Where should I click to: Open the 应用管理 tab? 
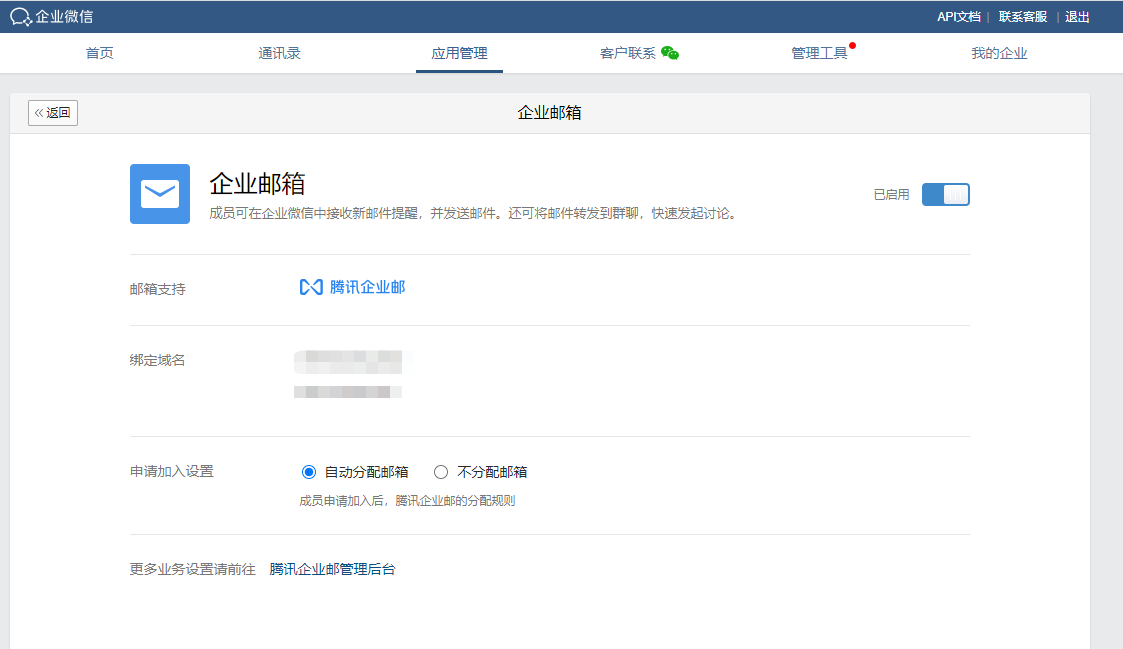(x=459, y=53)
